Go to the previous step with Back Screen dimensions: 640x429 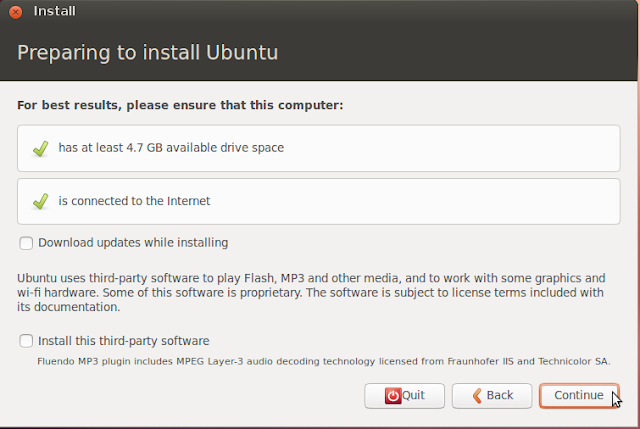click(491, 395)
